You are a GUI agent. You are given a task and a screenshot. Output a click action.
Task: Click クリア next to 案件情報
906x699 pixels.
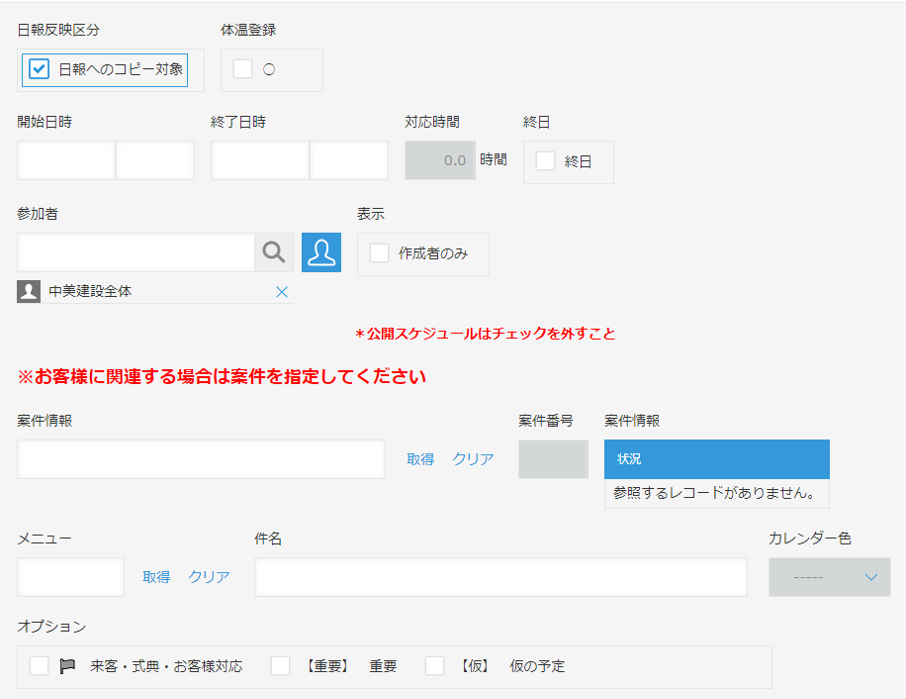[473, 459]
